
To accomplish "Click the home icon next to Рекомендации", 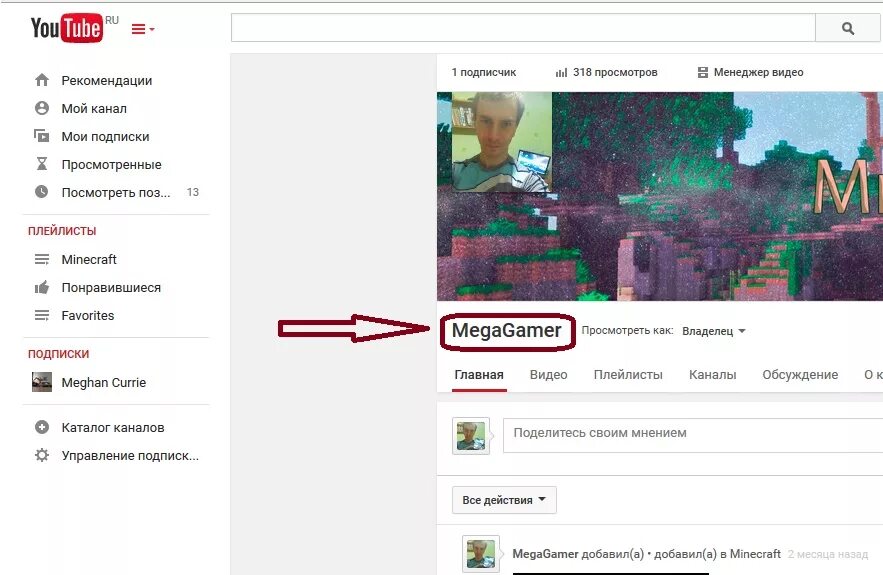I will point(42,80).
